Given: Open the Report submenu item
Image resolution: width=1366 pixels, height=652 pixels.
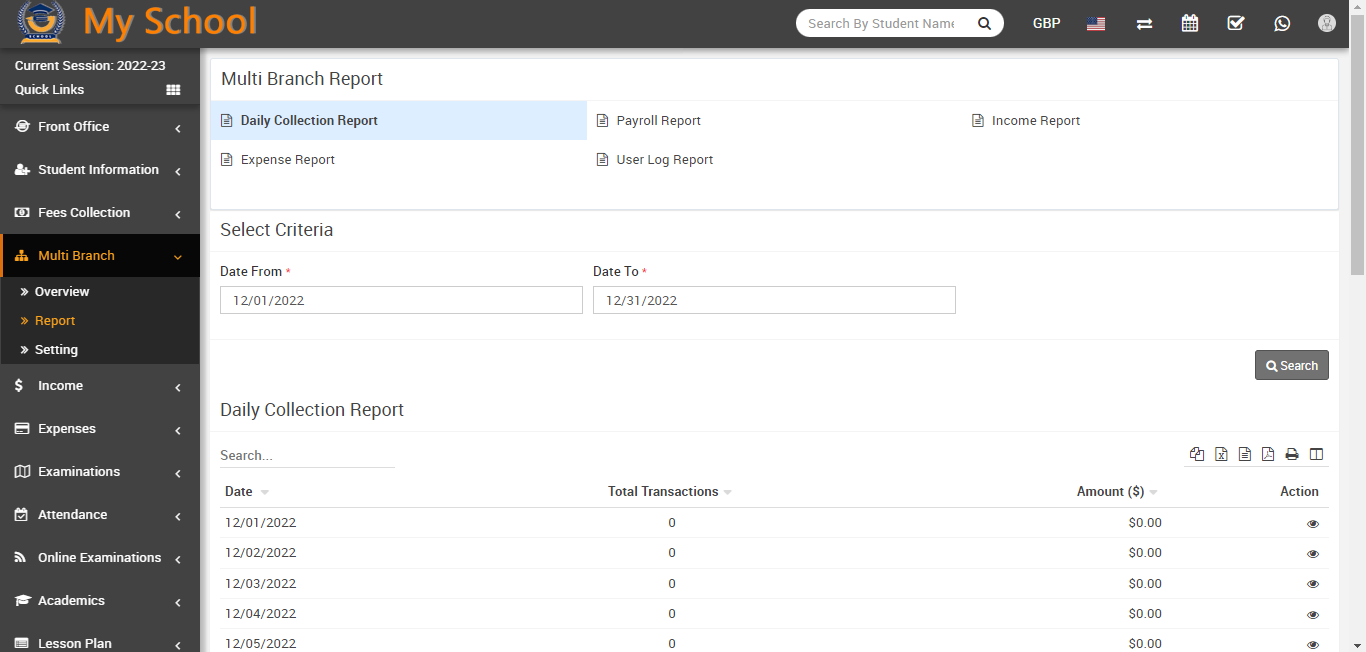Looking at the screenshot, I should coord(55,321).
